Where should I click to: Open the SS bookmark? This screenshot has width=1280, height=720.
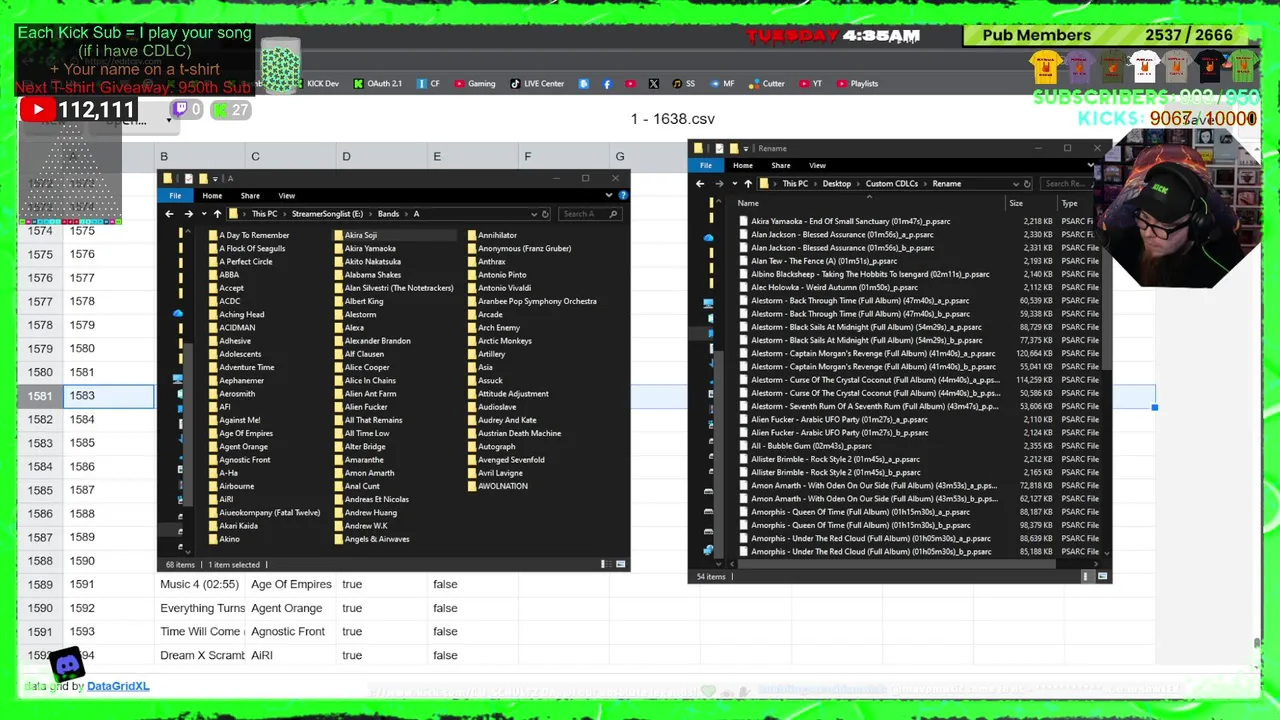(684, 84)
